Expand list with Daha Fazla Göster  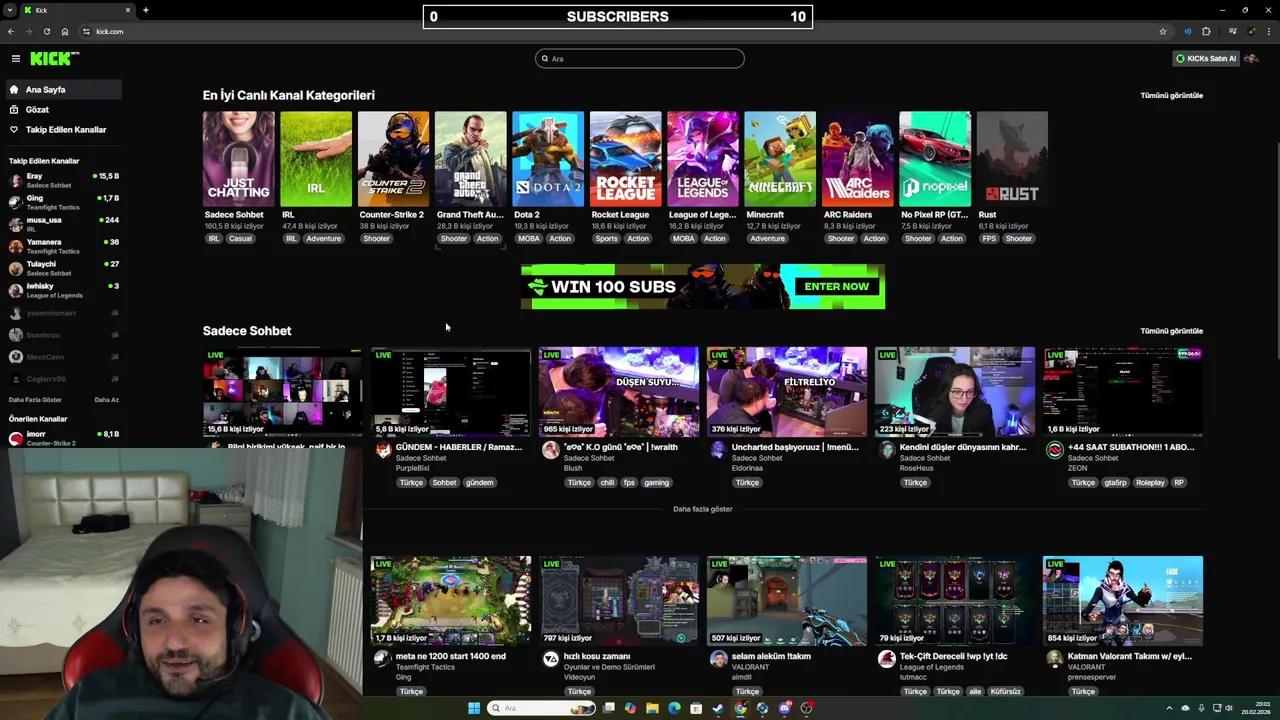[35, 400]
